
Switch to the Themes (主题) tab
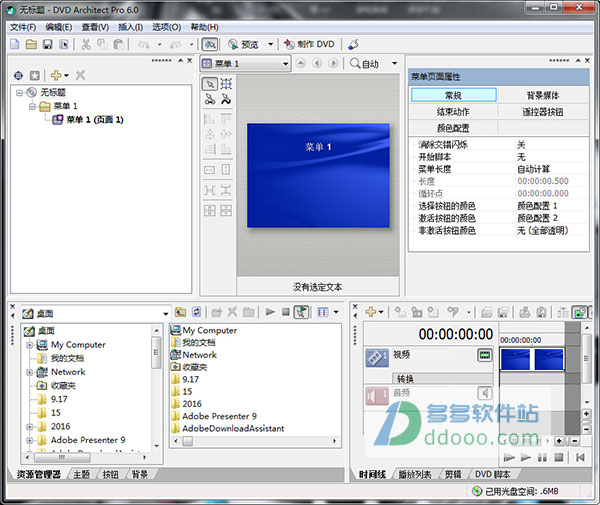click(82, 475)
